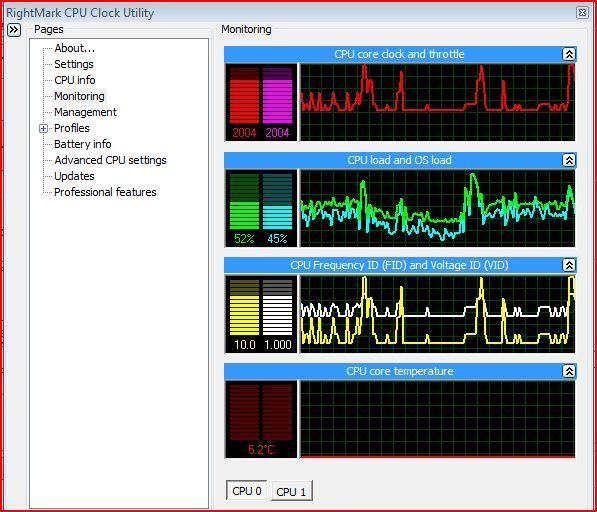Image resolution: width=597 pixels, height=512 pixels.
Task: Open the Settings page
Action: coord(73,64)
